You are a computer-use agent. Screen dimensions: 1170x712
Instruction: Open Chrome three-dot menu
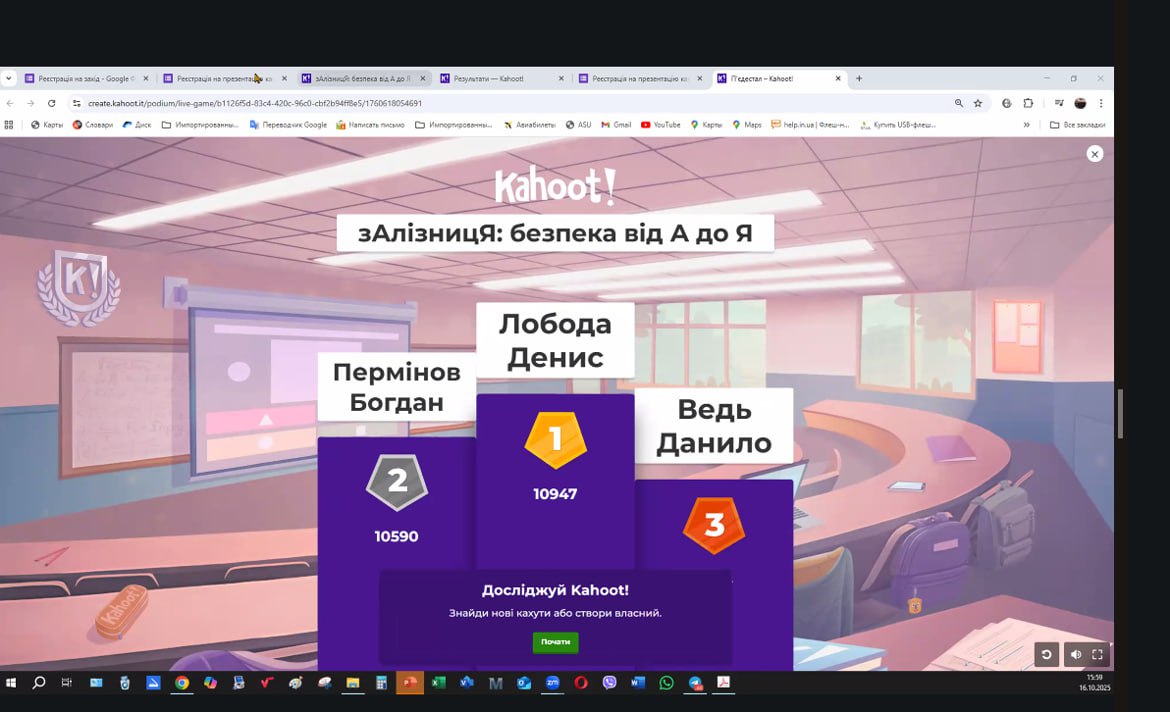(1101, 103)
